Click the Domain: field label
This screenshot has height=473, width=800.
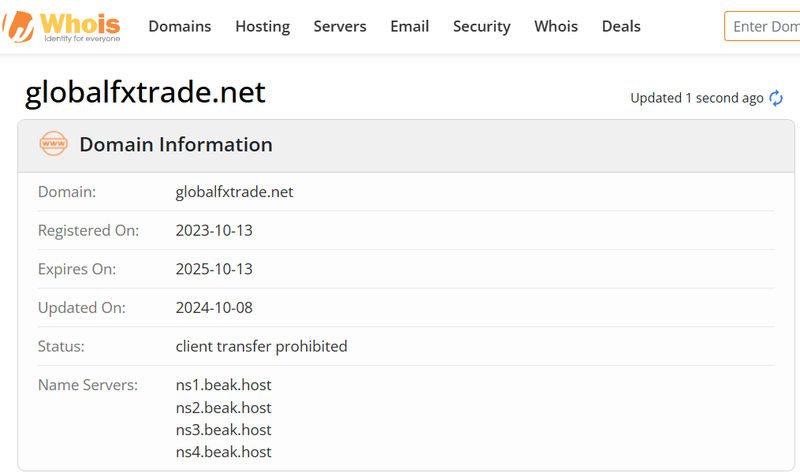[67, 192]
